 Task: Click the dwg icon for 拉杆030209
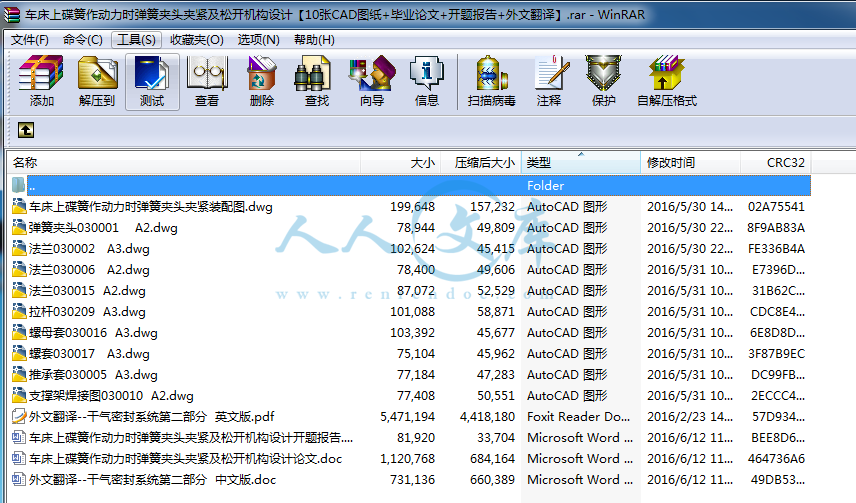pos(19,311)
